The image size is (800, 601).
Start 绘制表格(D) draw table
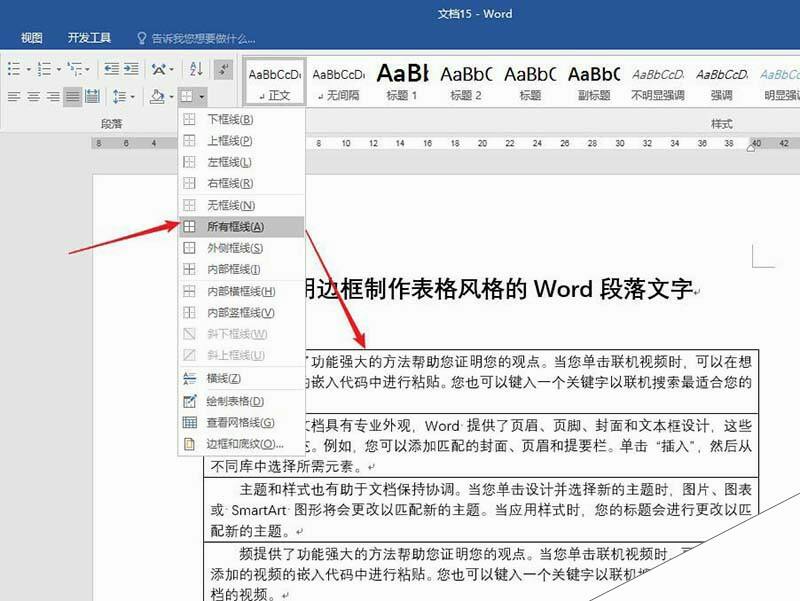click(242, 401)
